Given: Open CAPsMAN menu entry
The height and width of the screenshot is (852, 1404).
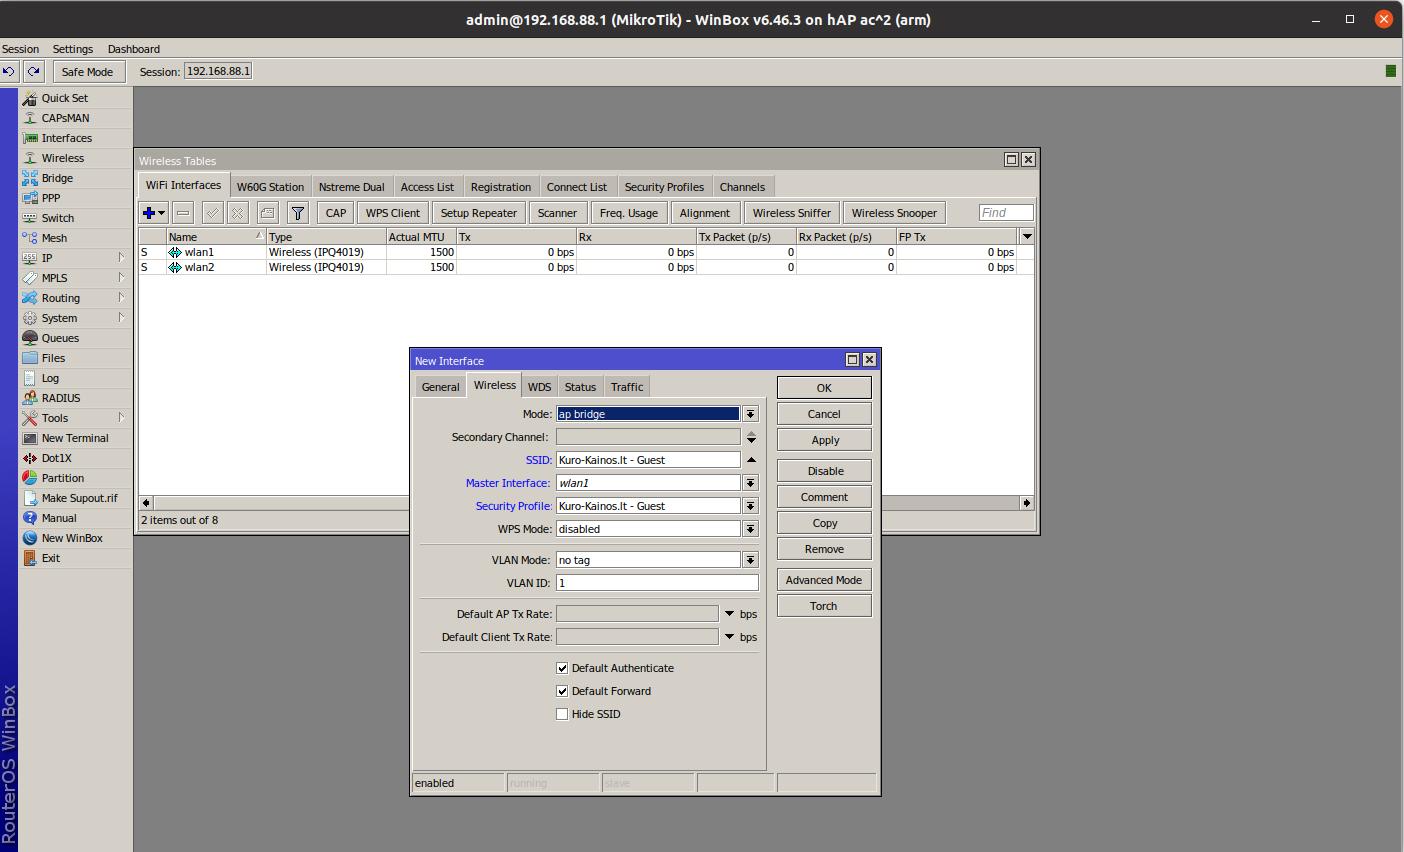Looking at the screenshot, I should (x=65, y=118).
